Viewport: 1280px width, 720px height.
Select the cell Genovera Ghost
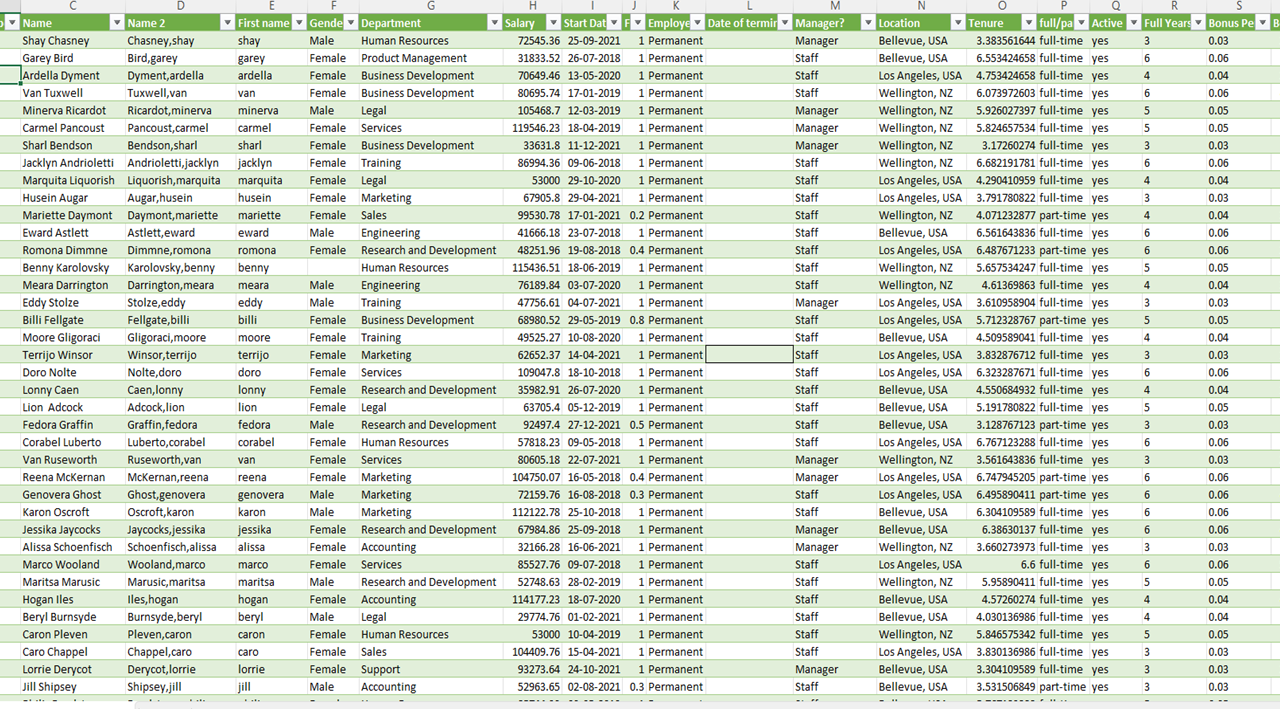tap(72, 495)
